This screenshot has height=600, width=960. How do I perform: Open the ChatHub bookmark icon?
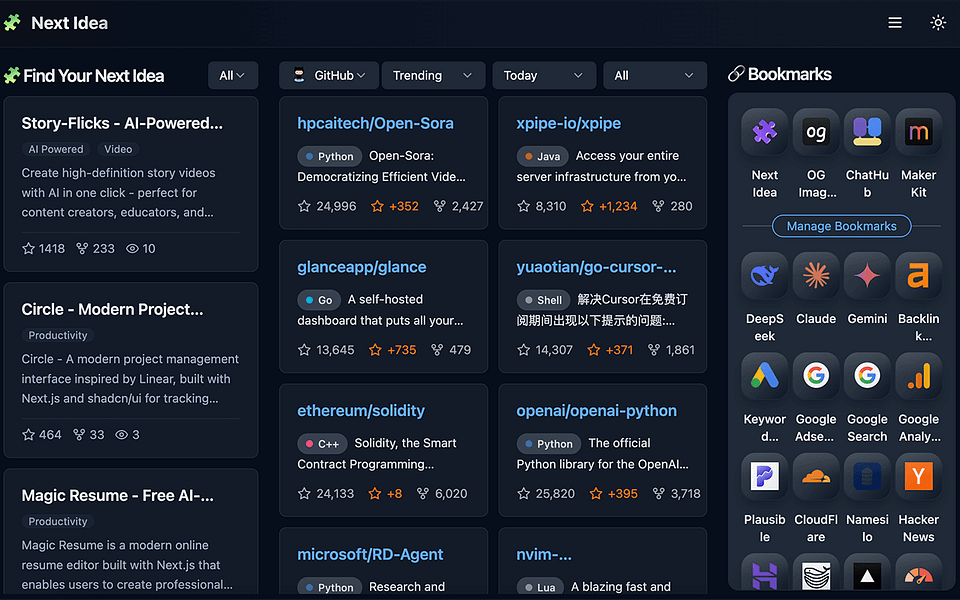pos(867,132)
